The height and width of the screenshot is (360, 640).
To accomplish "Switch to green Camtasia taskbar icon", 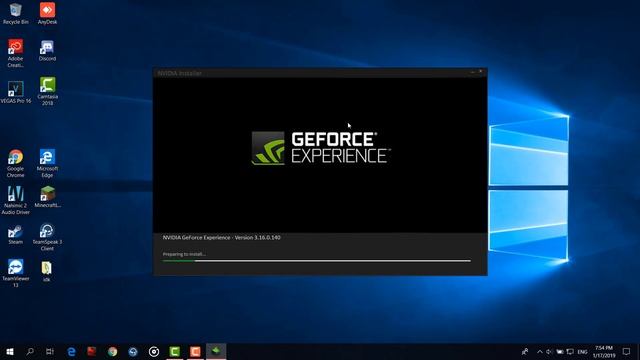I will [175, 351].
